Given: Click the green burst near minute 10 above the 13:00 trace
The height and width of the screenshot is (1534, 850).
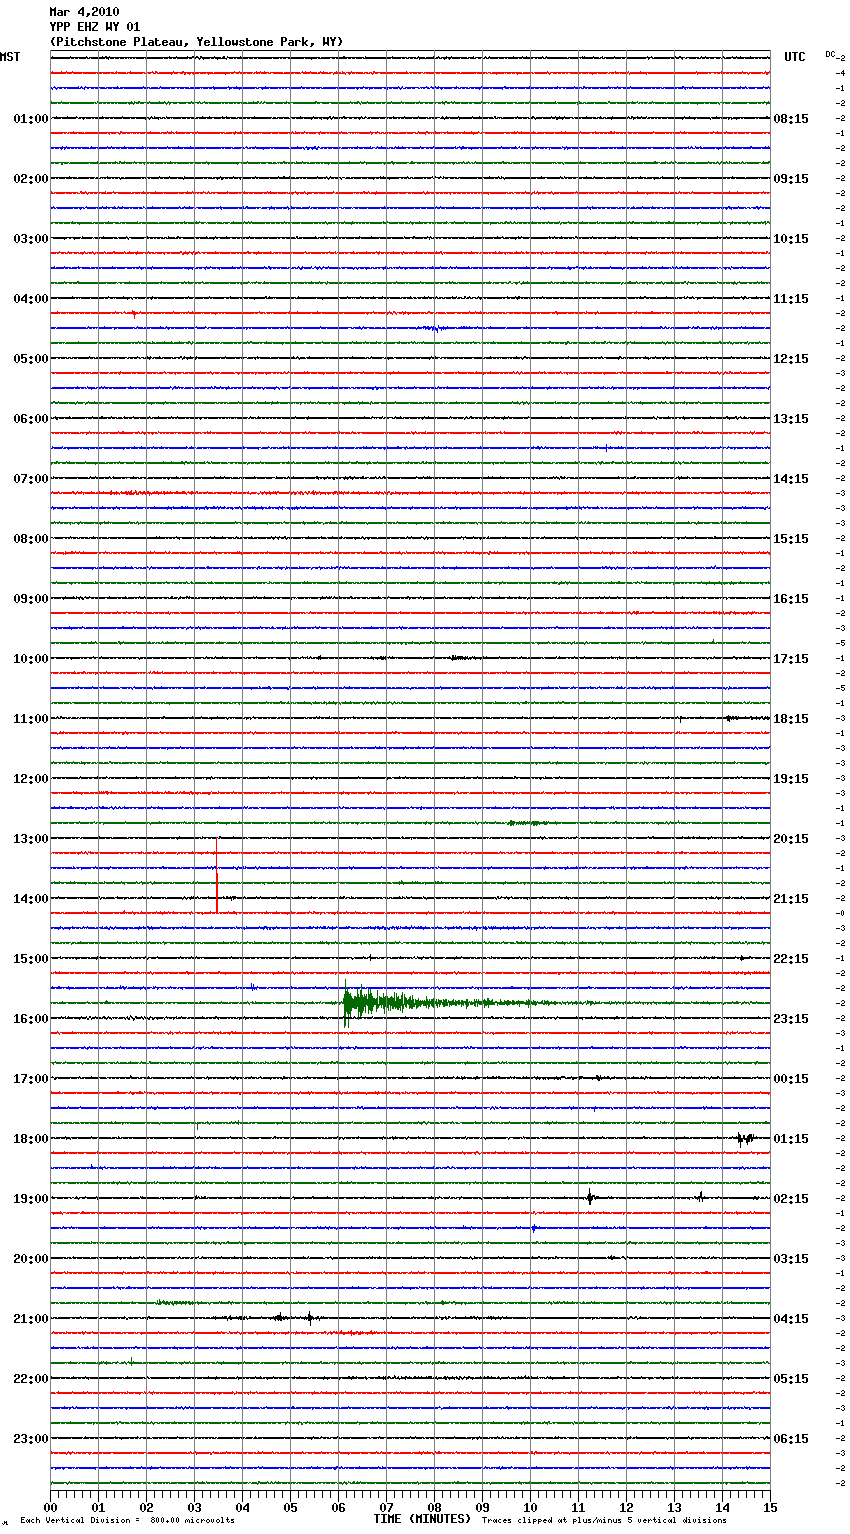Looking at the screenshot, I should click(x=528, y=823).
